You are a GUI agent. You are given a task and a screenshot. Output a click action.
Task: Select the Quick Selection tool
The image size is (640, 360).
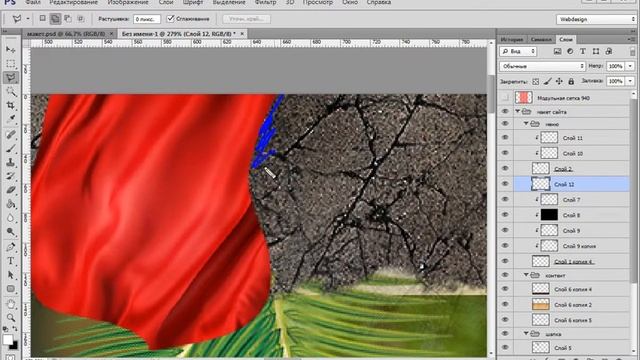11,91
